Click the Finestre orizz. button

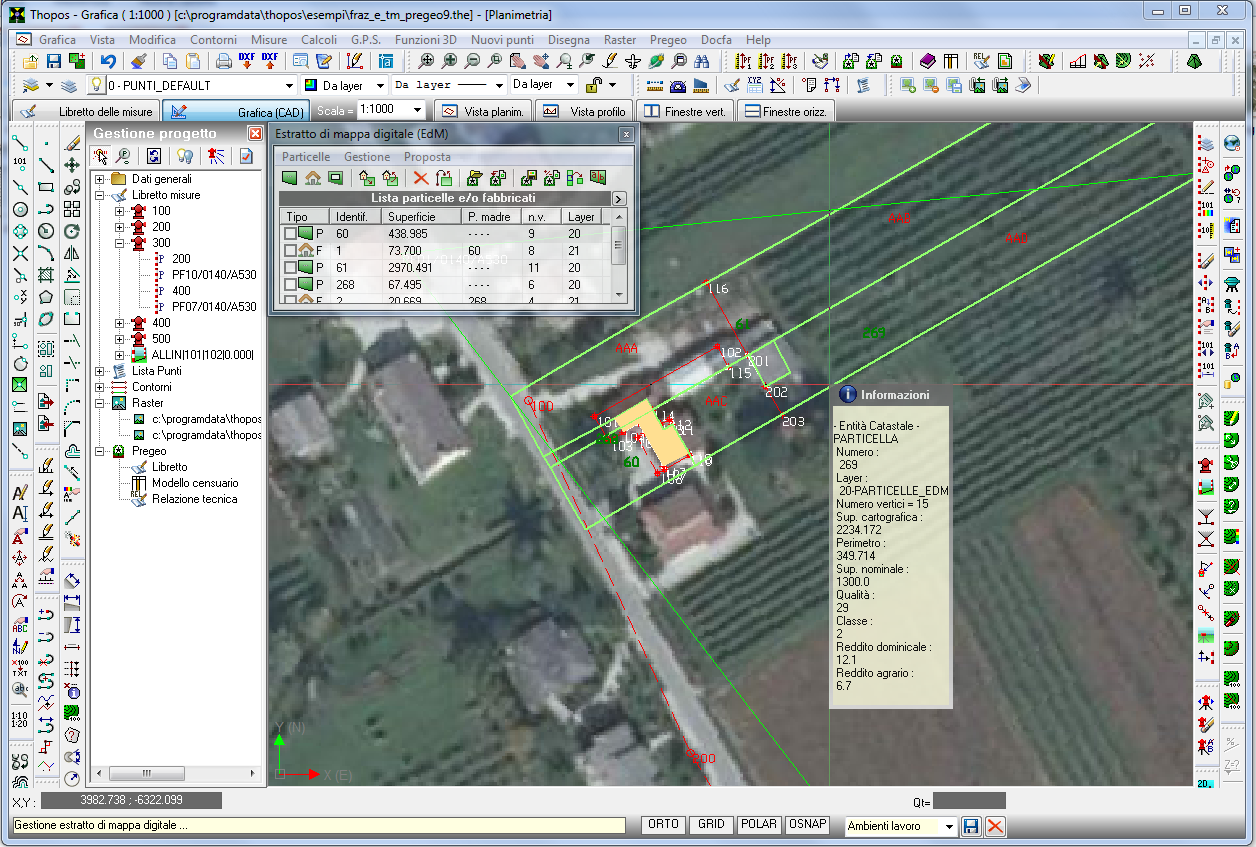pyautogui.click(x=785, y=111)
